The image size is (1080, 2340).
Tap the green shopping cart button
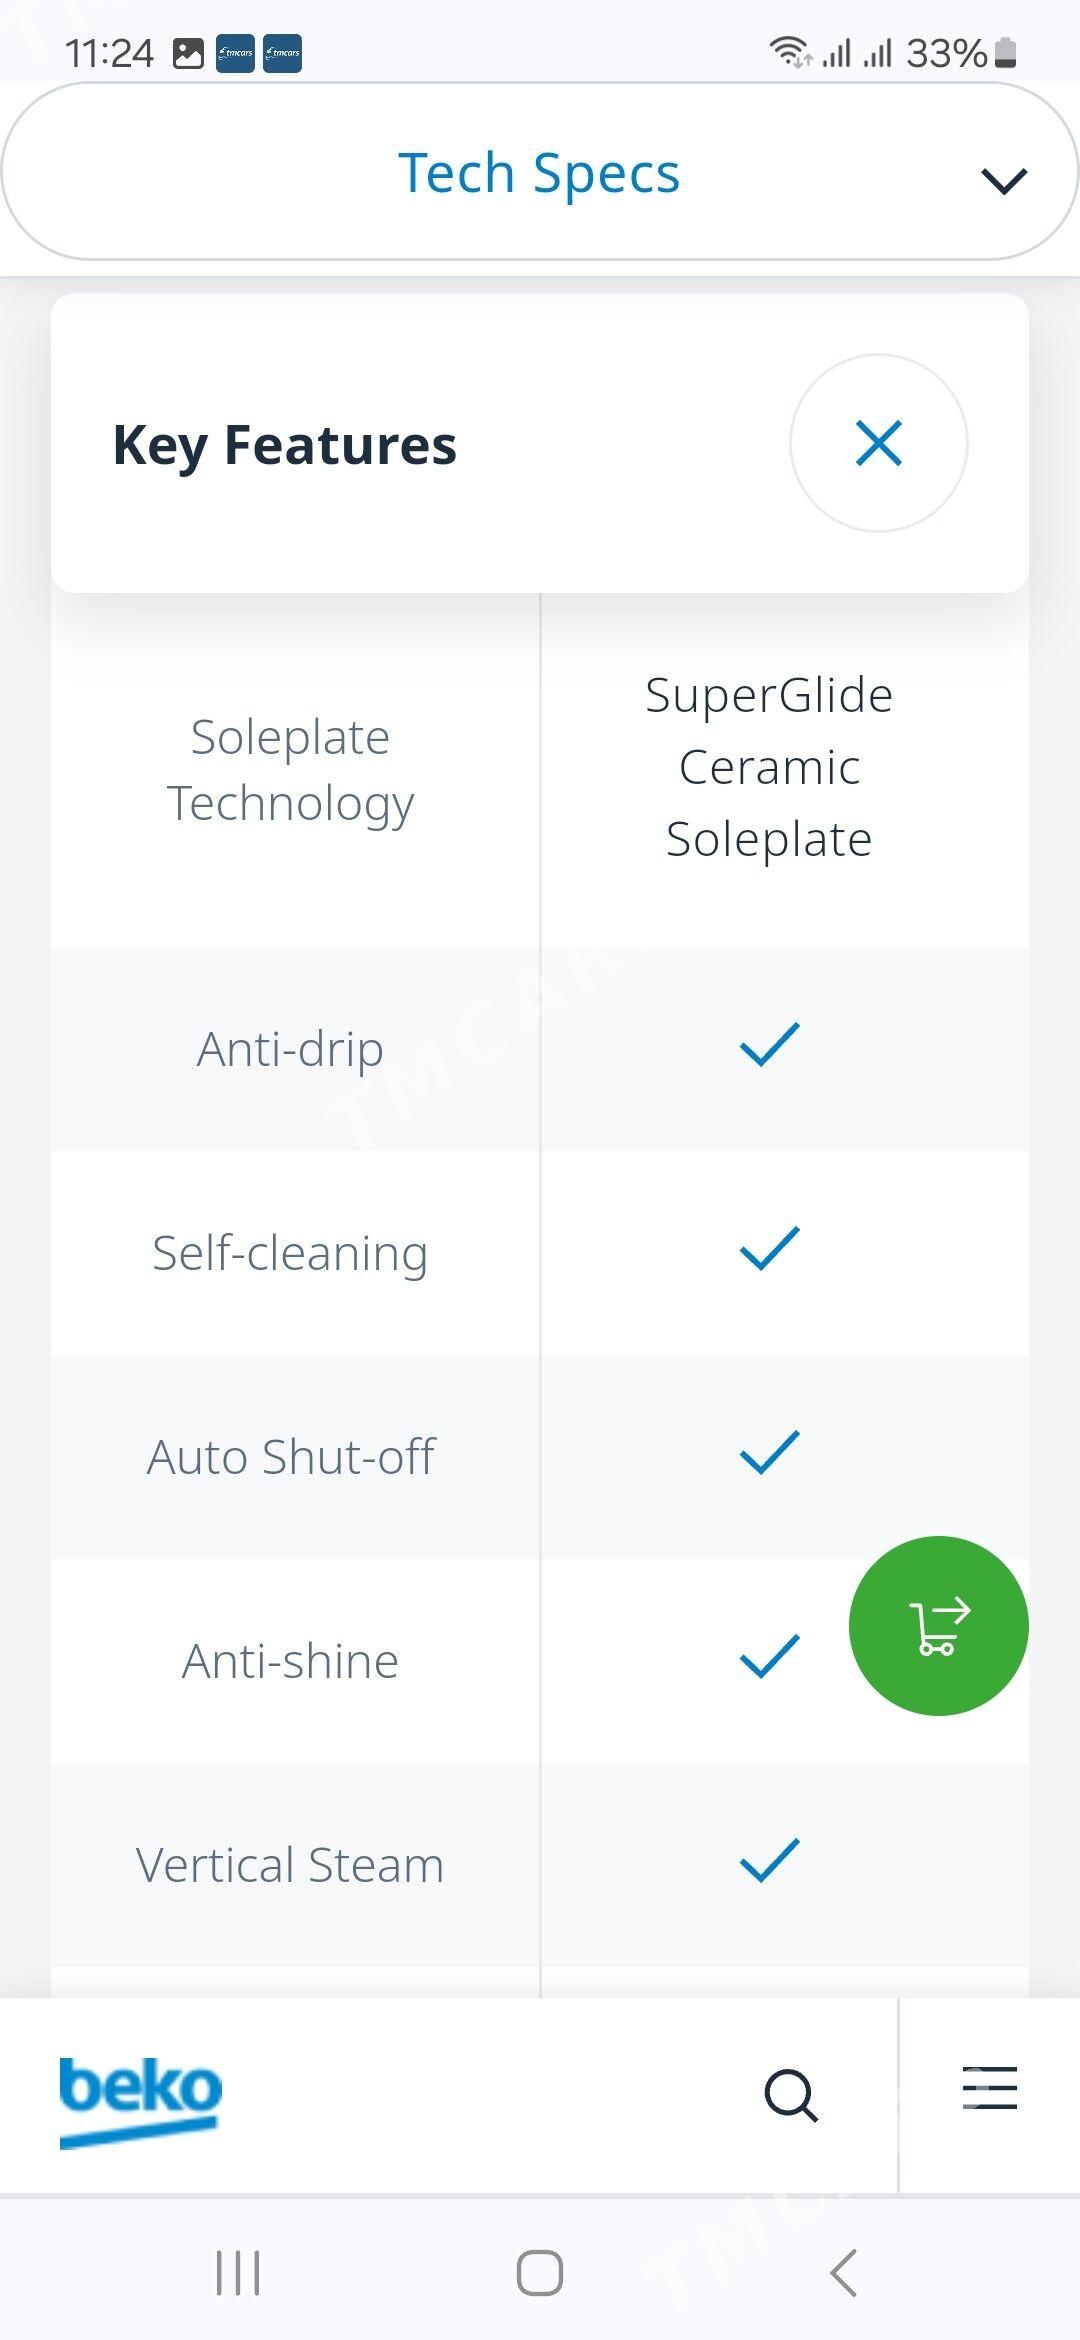(938, 1625)
